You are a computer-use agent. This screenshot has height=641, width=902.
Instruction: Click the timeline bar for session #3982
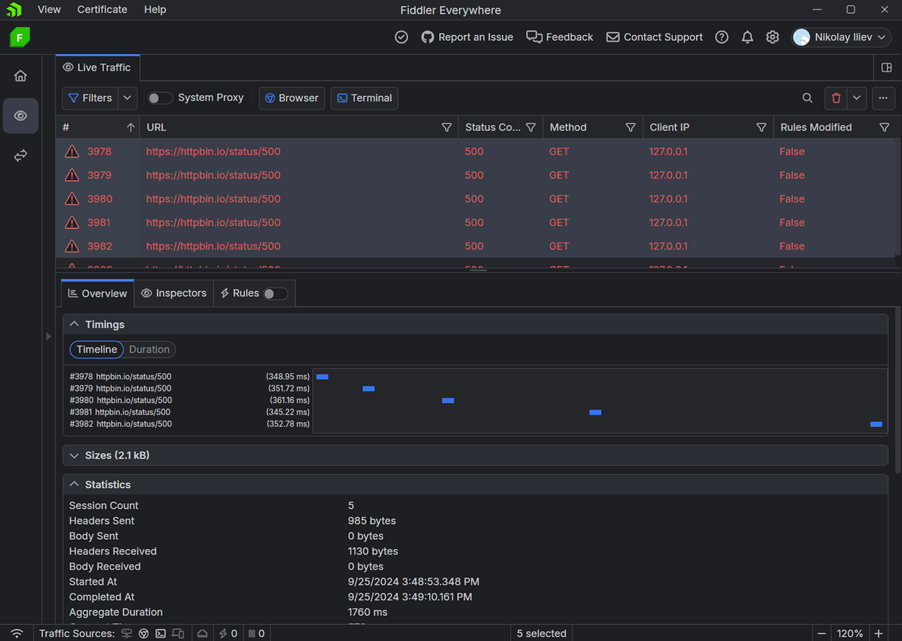click(876, 424)
